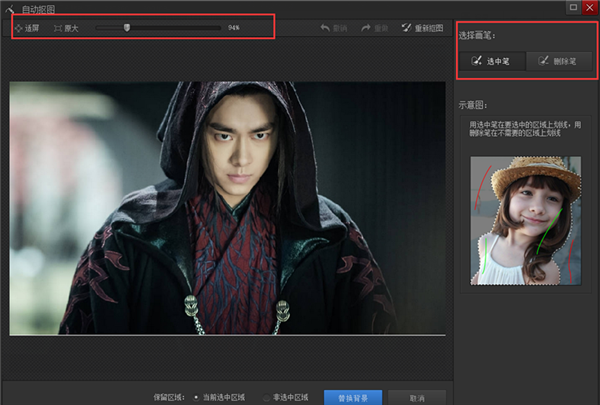Click the 94% zoom percentage label
600x405 pixels.
click(234, 28)
